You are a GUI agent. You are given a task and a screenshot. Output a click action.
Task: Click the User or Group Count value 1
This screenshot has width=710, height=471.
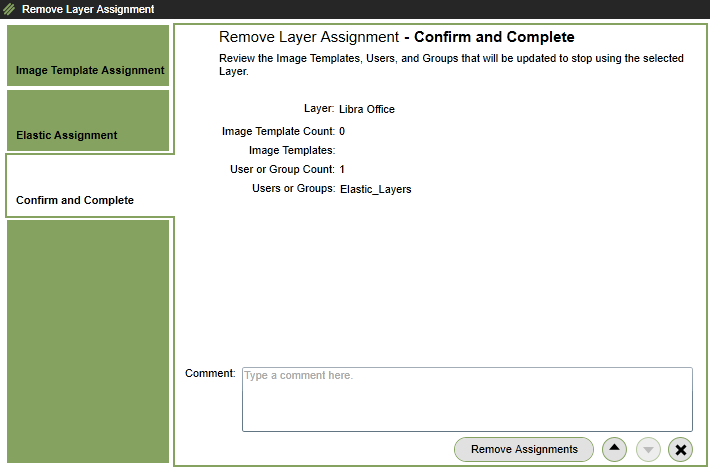[x=342, y=169]
